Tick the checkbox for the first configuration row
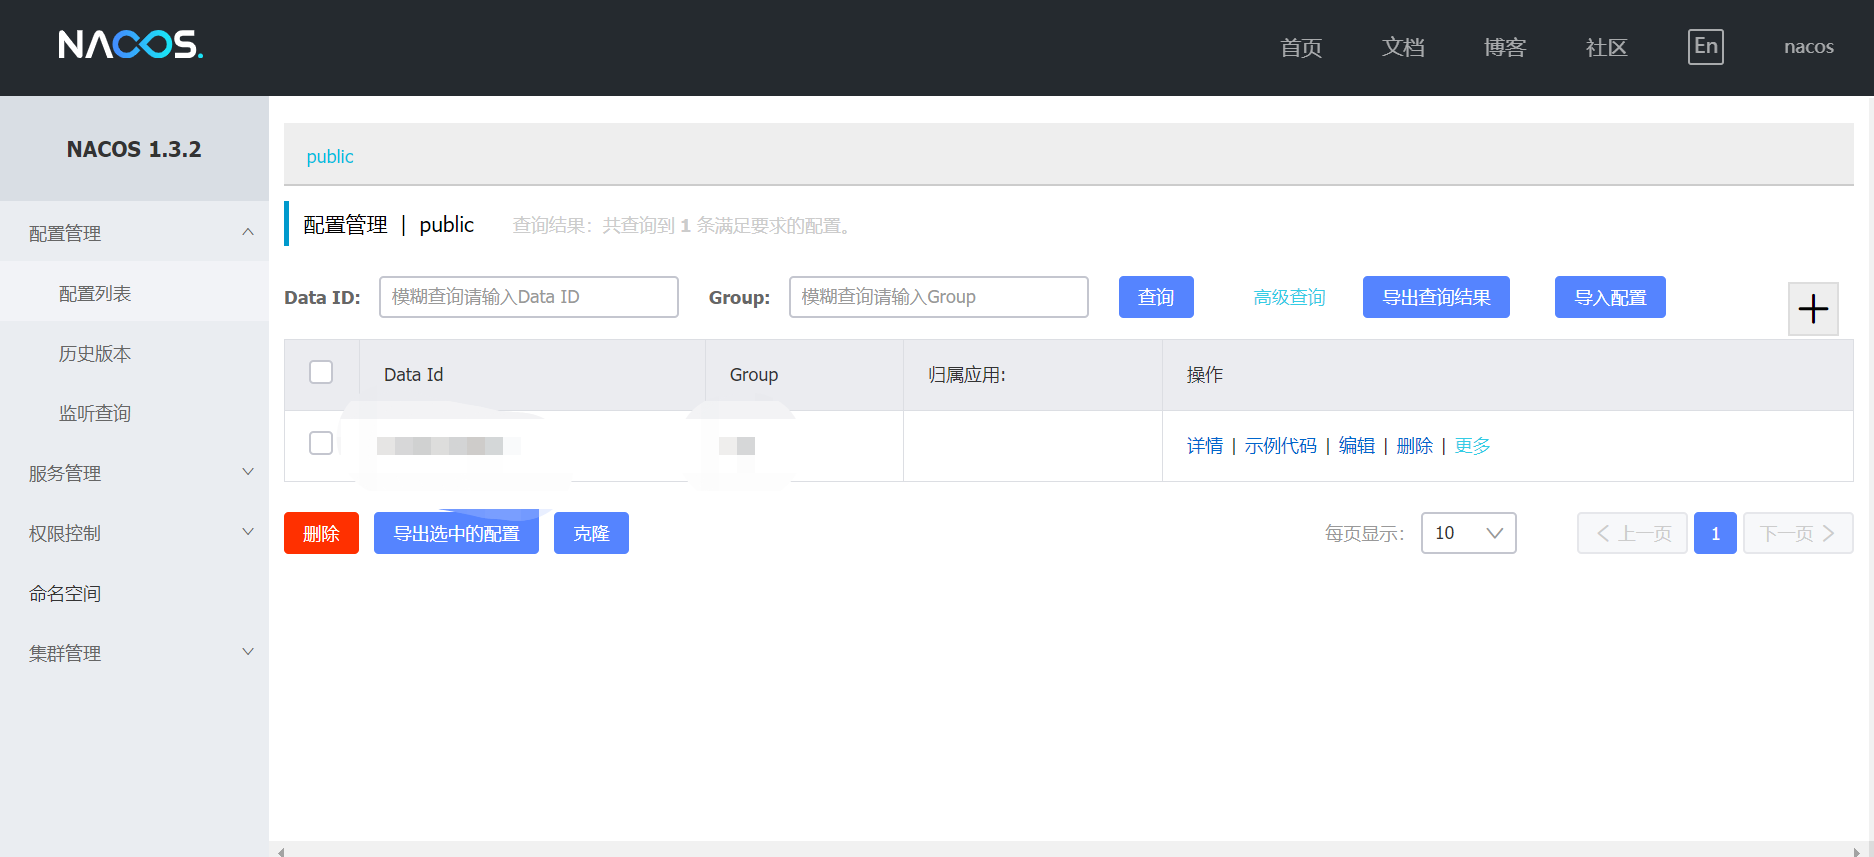Image resolution: width=1874 pixels, height=857 pixels. (321, 443)
